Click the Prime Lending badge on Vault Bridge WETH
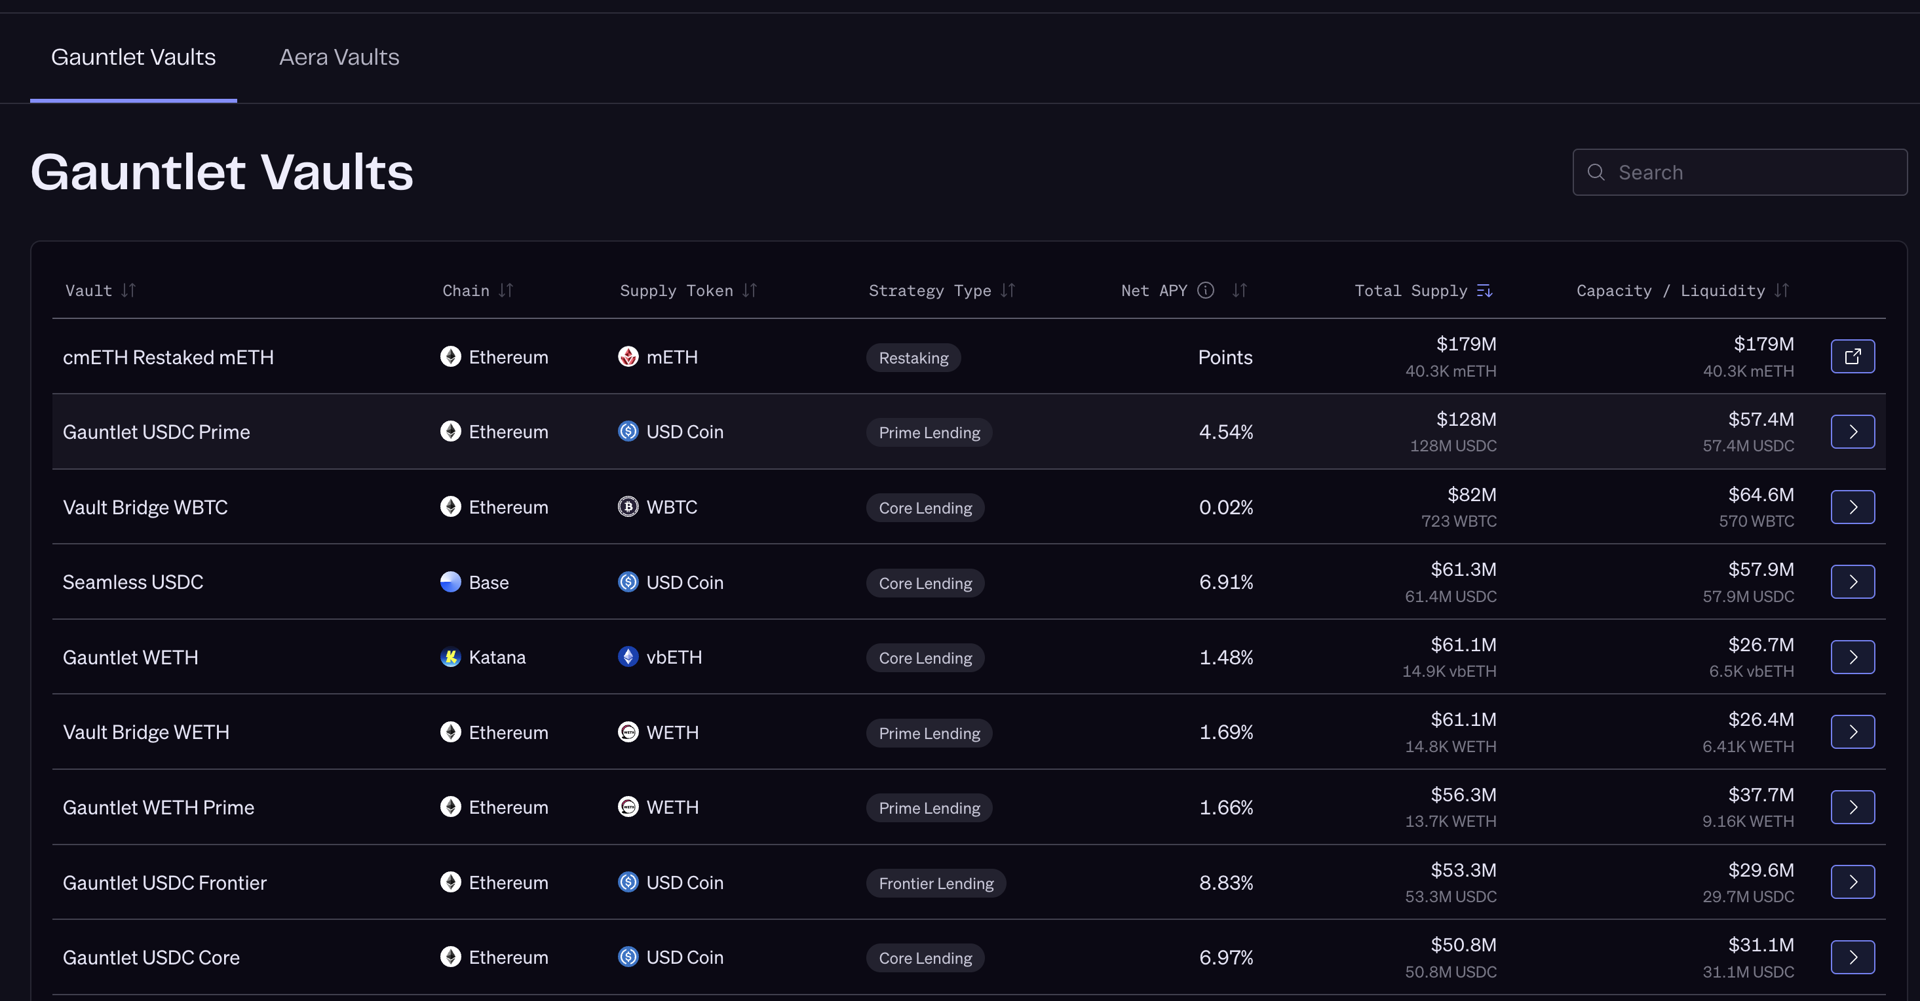1920x1001 pixels. point(928,732)
